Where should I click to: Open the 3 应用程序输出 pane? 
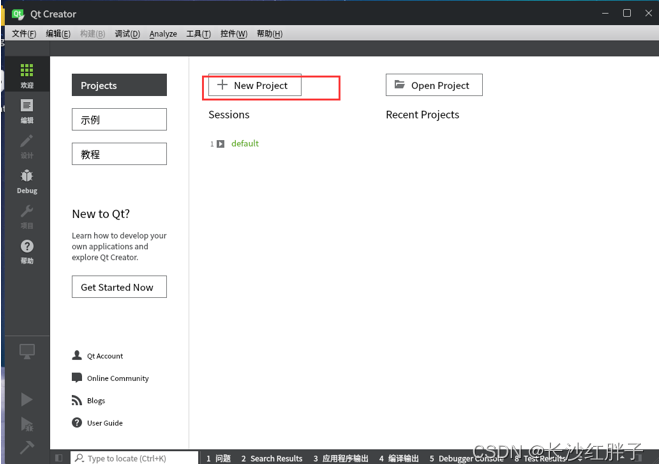341,458
